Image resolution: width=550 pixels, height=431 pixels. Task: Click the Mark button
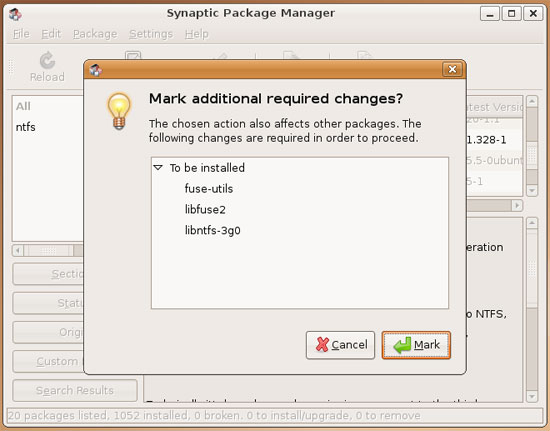click(x=416, y=345)
